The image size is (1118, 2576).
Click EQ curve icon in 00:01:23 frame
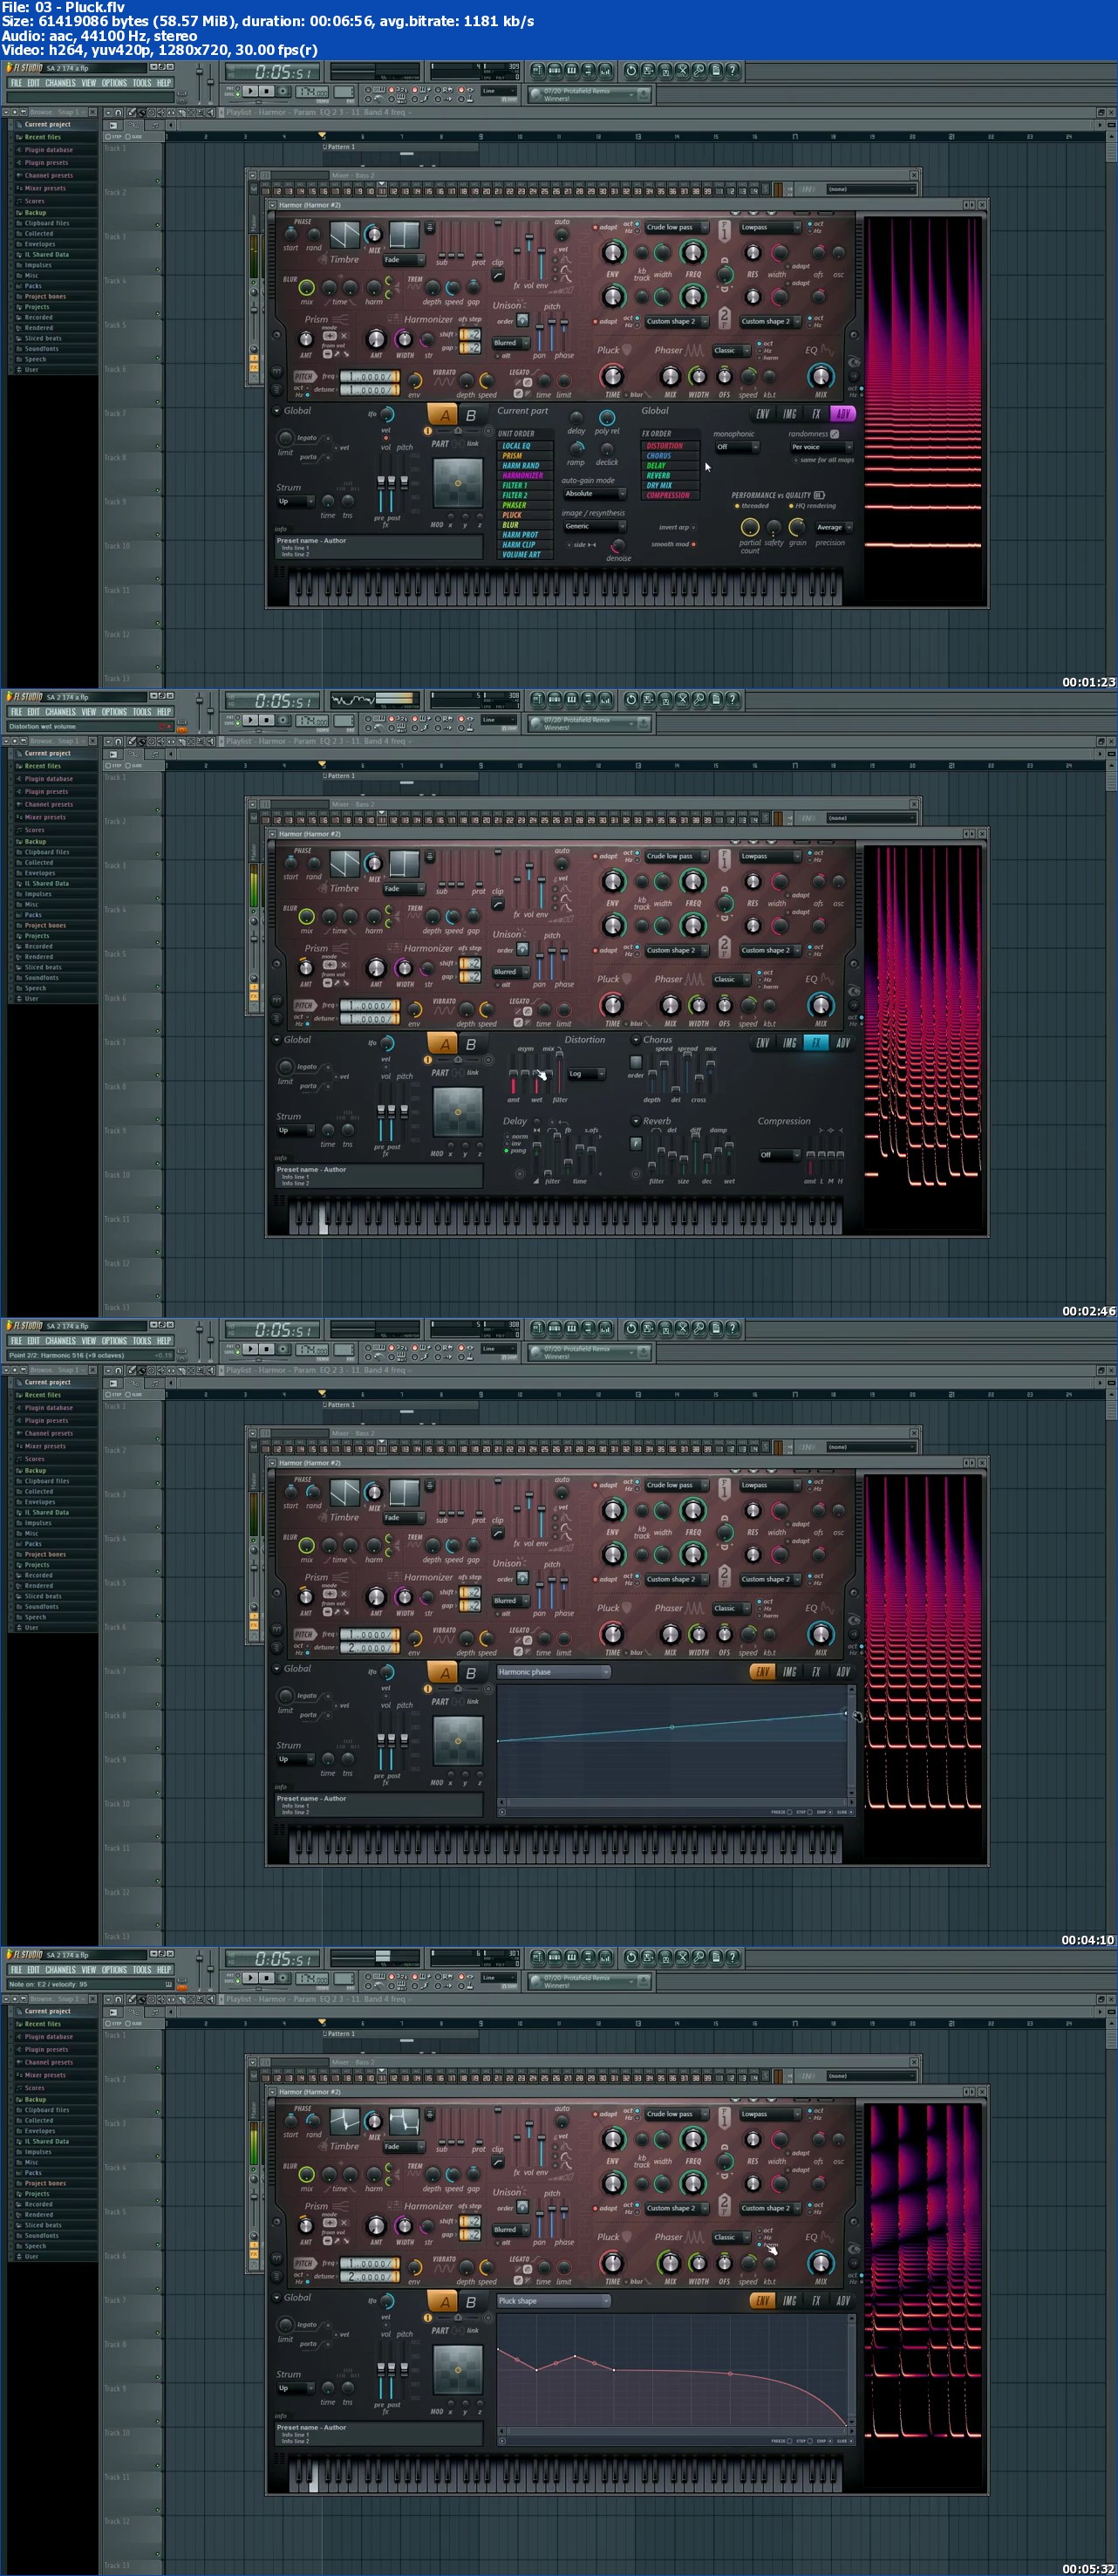[x=828, y=351]
